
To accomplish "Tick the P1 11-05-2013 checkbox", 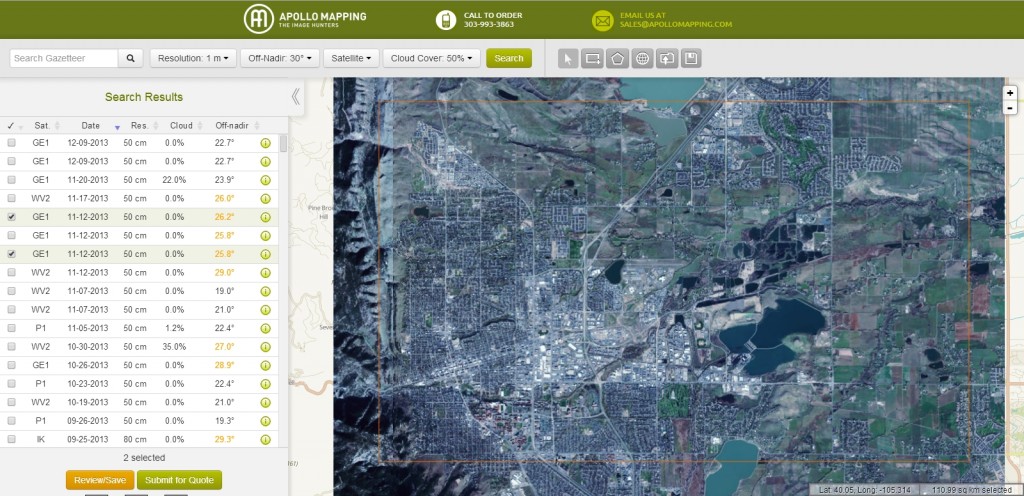I will (x=11, y=328).
